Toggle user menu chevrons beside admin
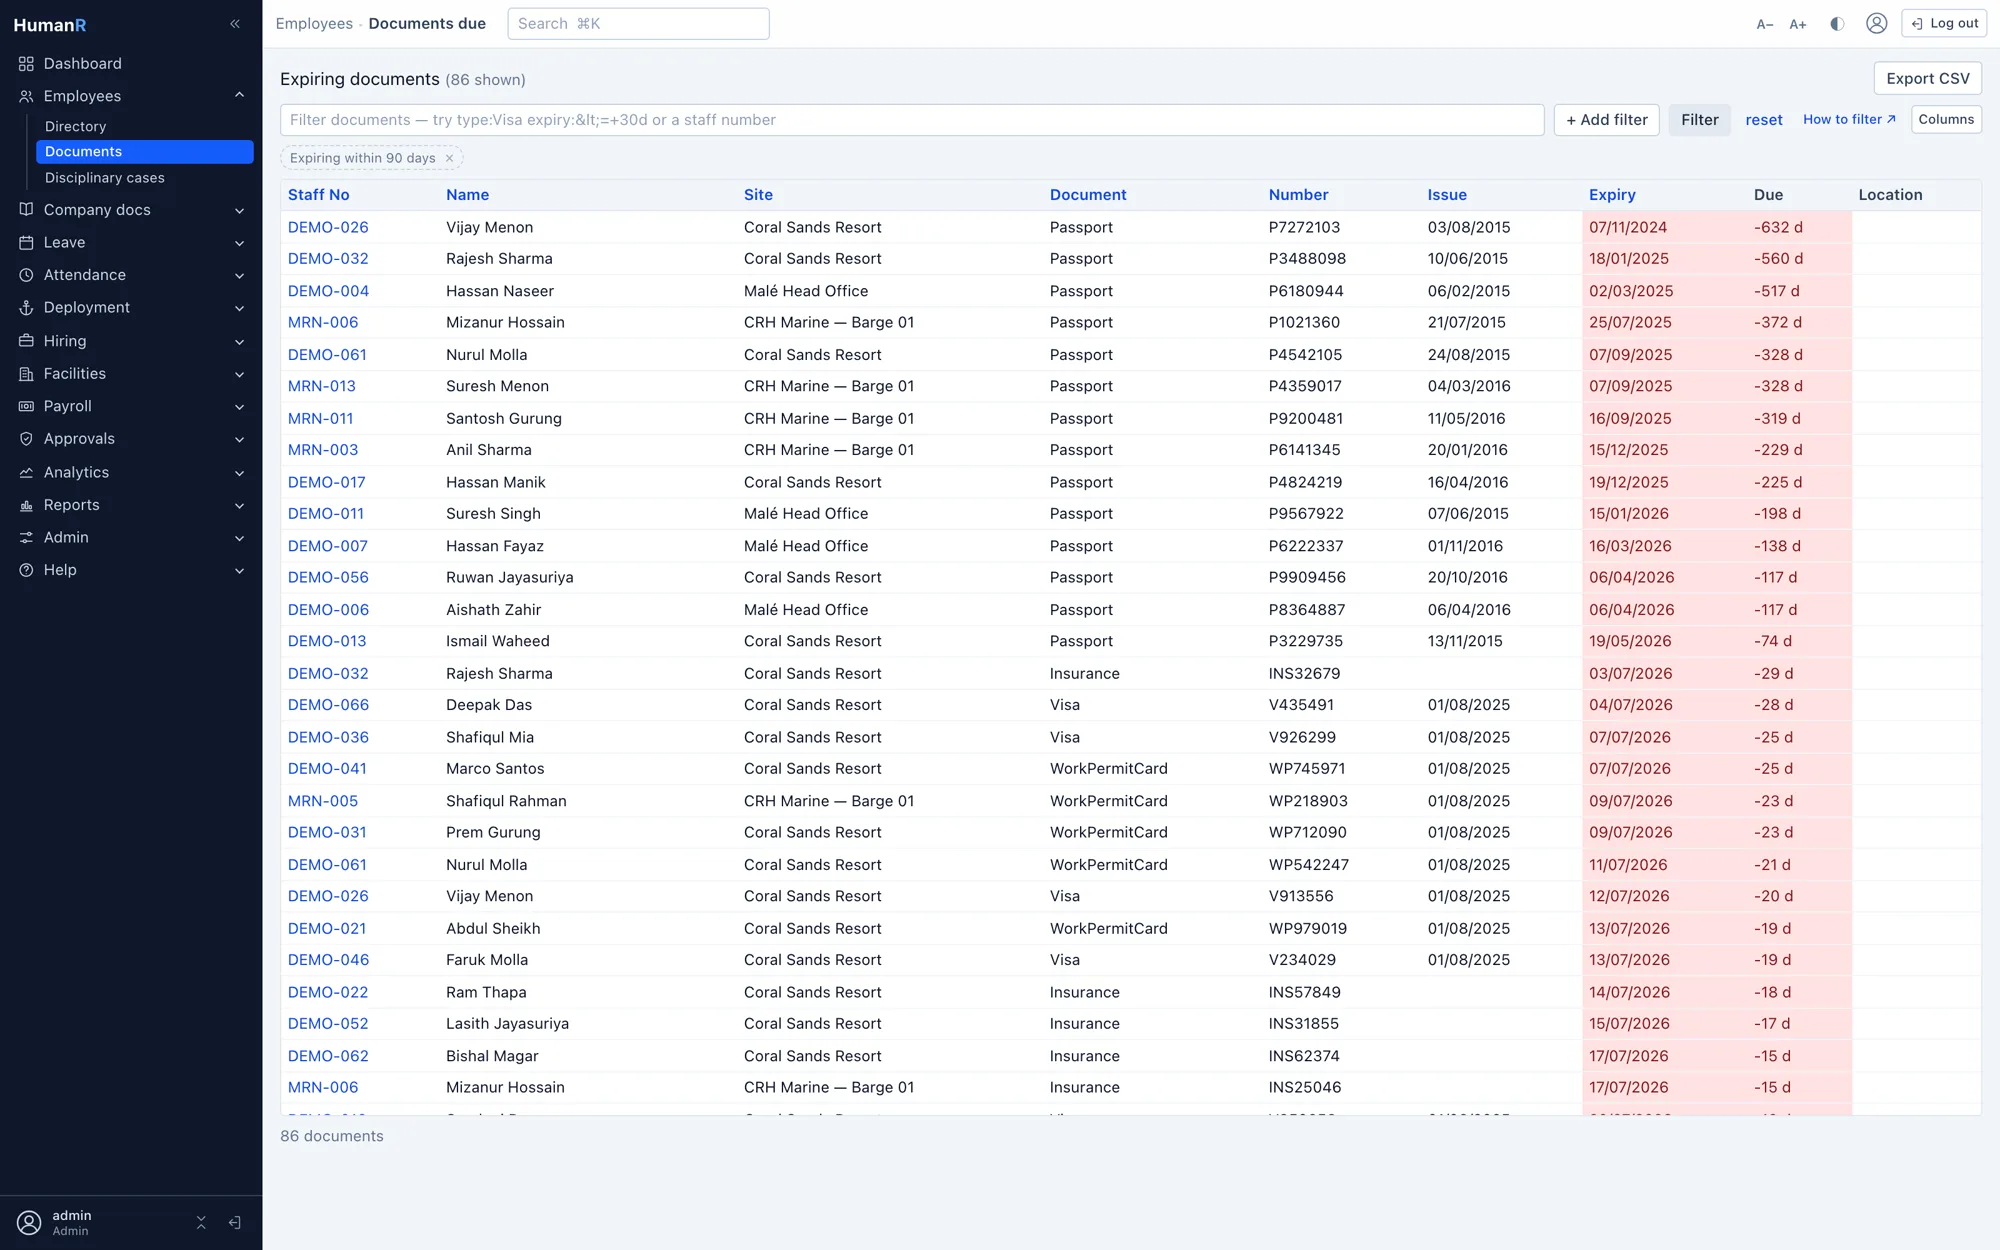2000x1250 pixels. pos(201,1223)
